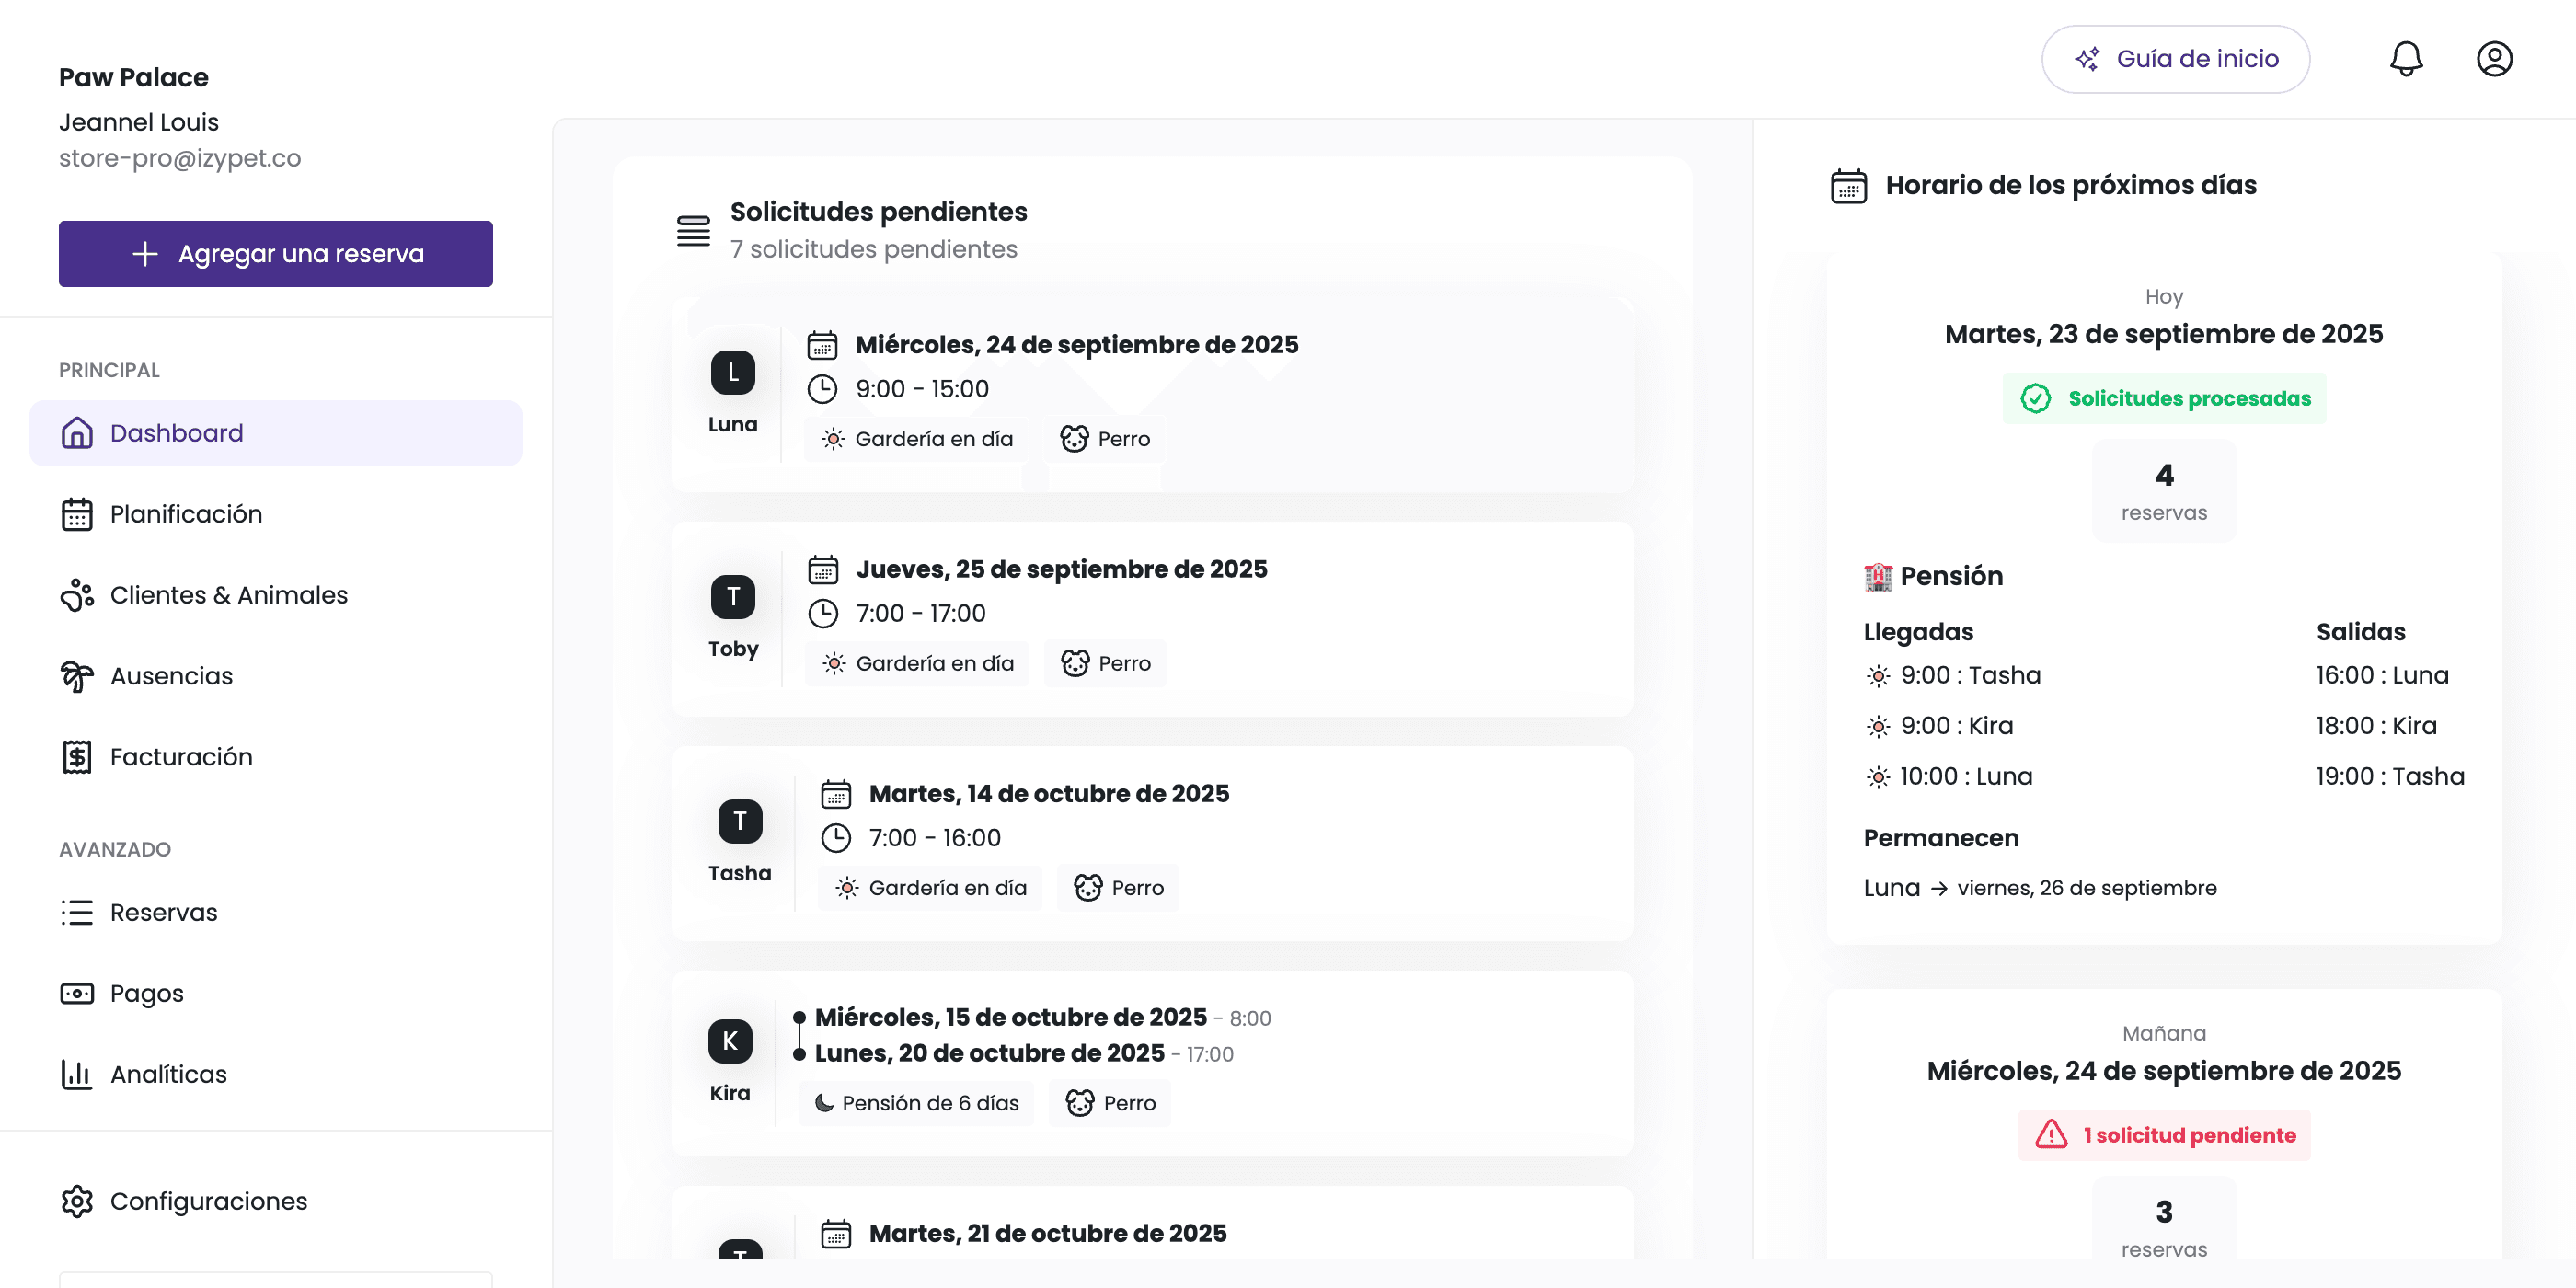The image size is (2576, 1288).
Task: Click the Solicitudes pendientes list icon
Action: coord(693,230)
